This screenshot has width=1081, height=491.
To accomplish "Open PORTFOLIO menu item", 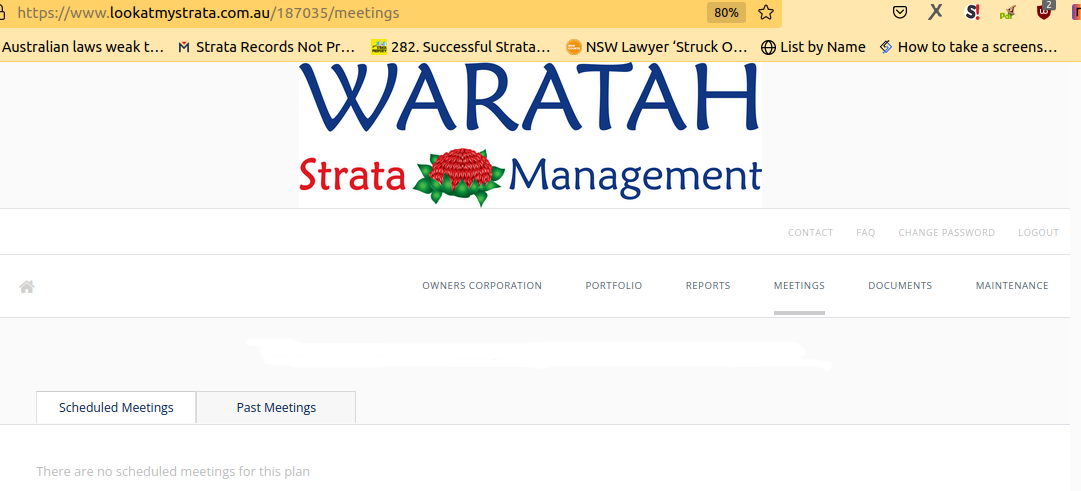I will [x=614, y=285].
